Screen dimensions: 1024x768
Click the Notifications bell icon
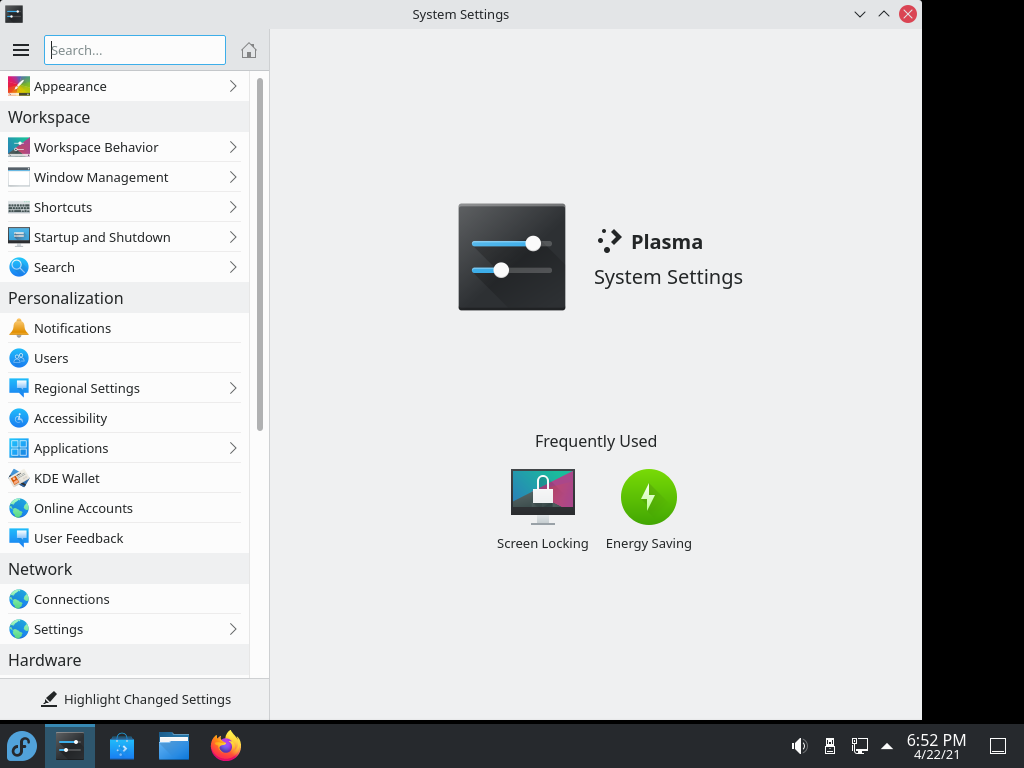[19, 328]
